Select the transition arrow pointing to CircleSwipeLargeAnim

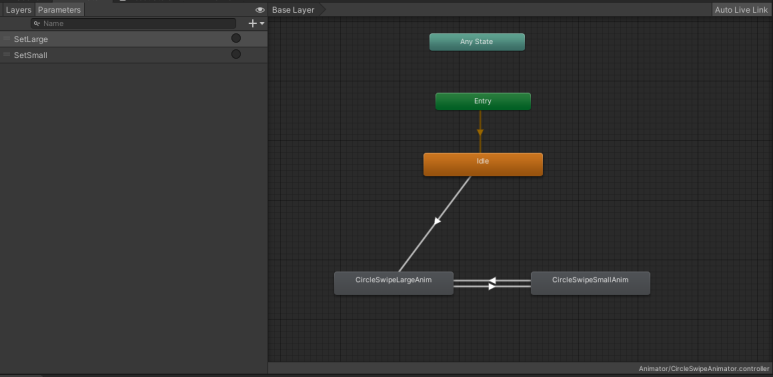492,280
